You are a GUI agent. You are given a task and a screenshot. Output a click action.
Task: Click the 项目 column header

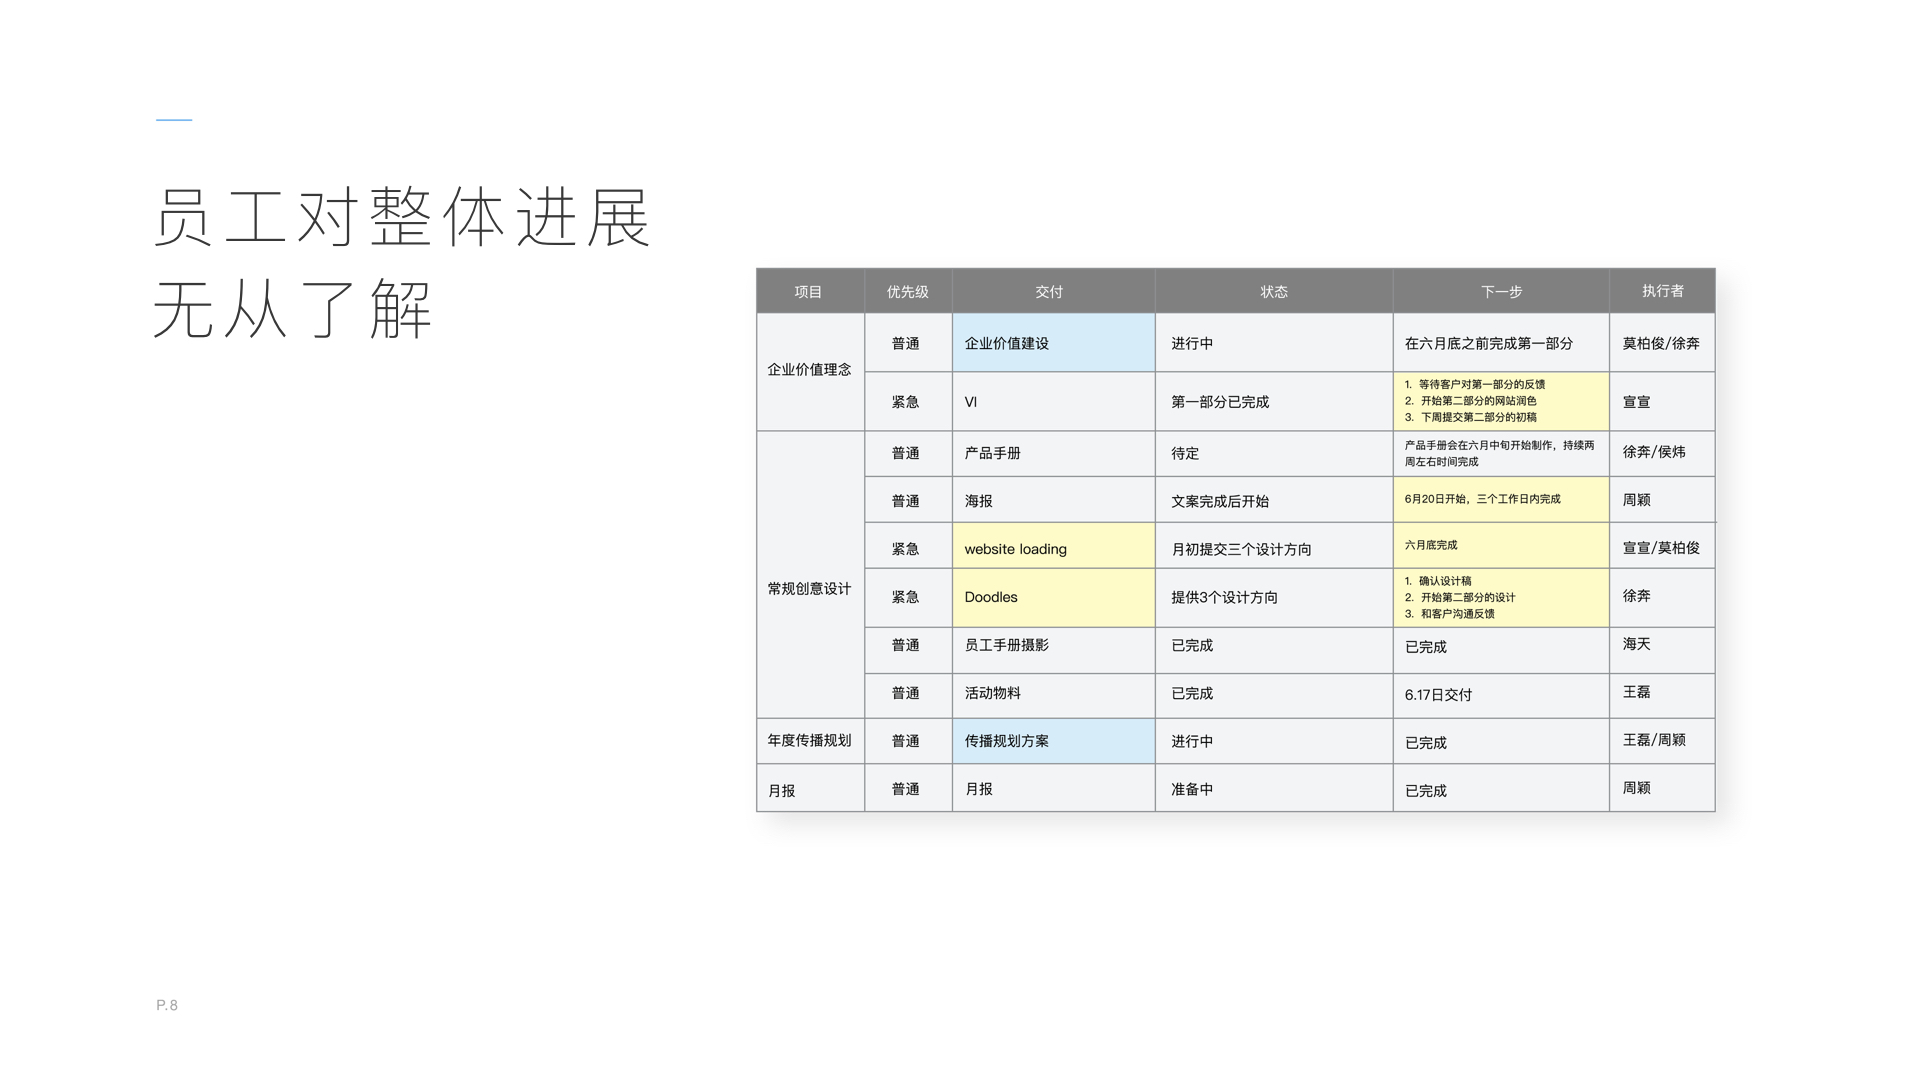(809, 291)
